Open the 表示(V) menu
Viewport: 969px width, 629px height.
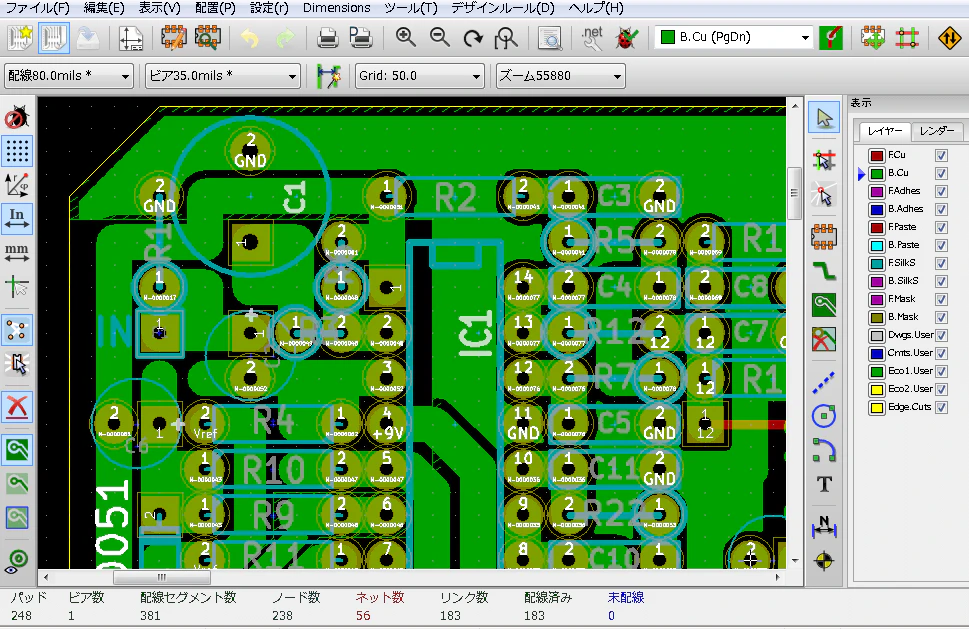(159, 8)
